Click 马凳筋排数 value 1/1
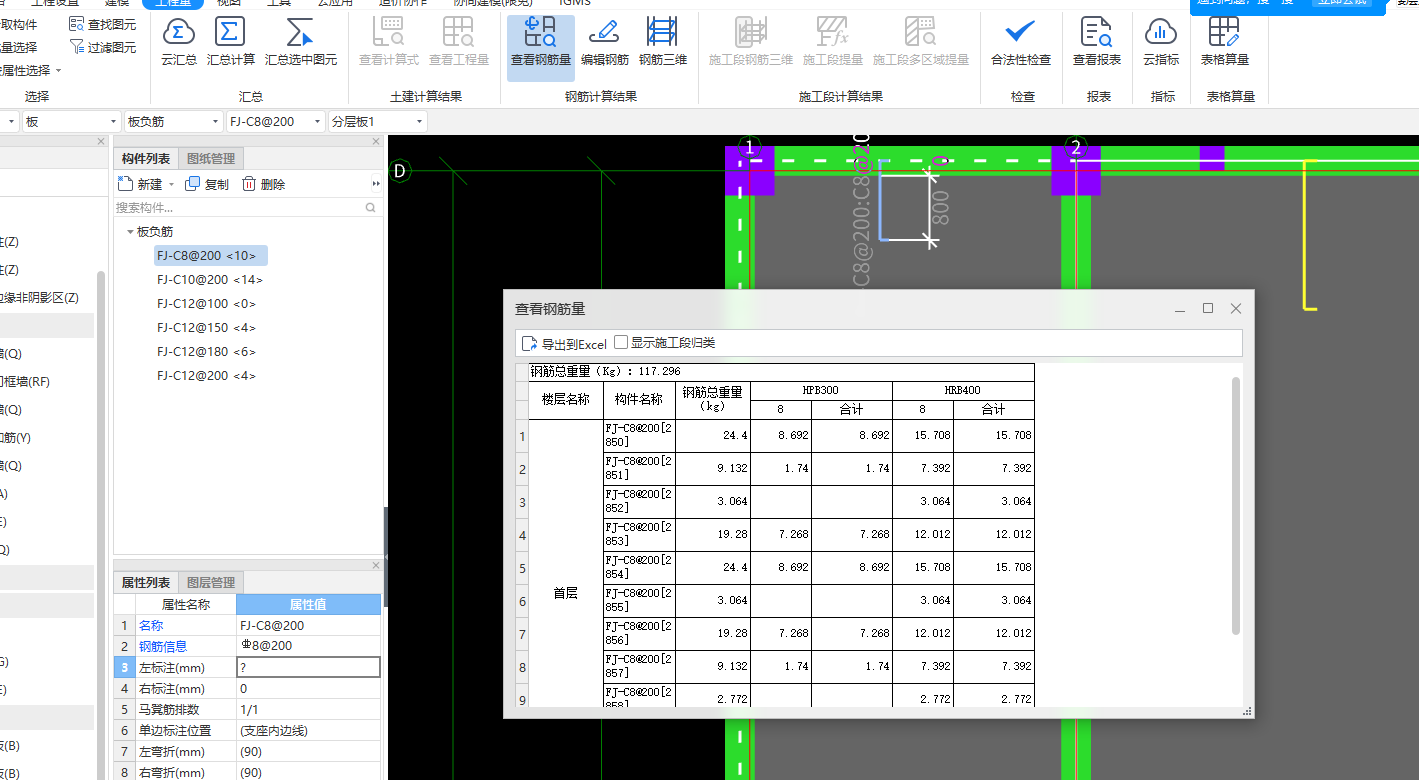The height and width of the screenshot is (780, 1419). coord(308,709)
